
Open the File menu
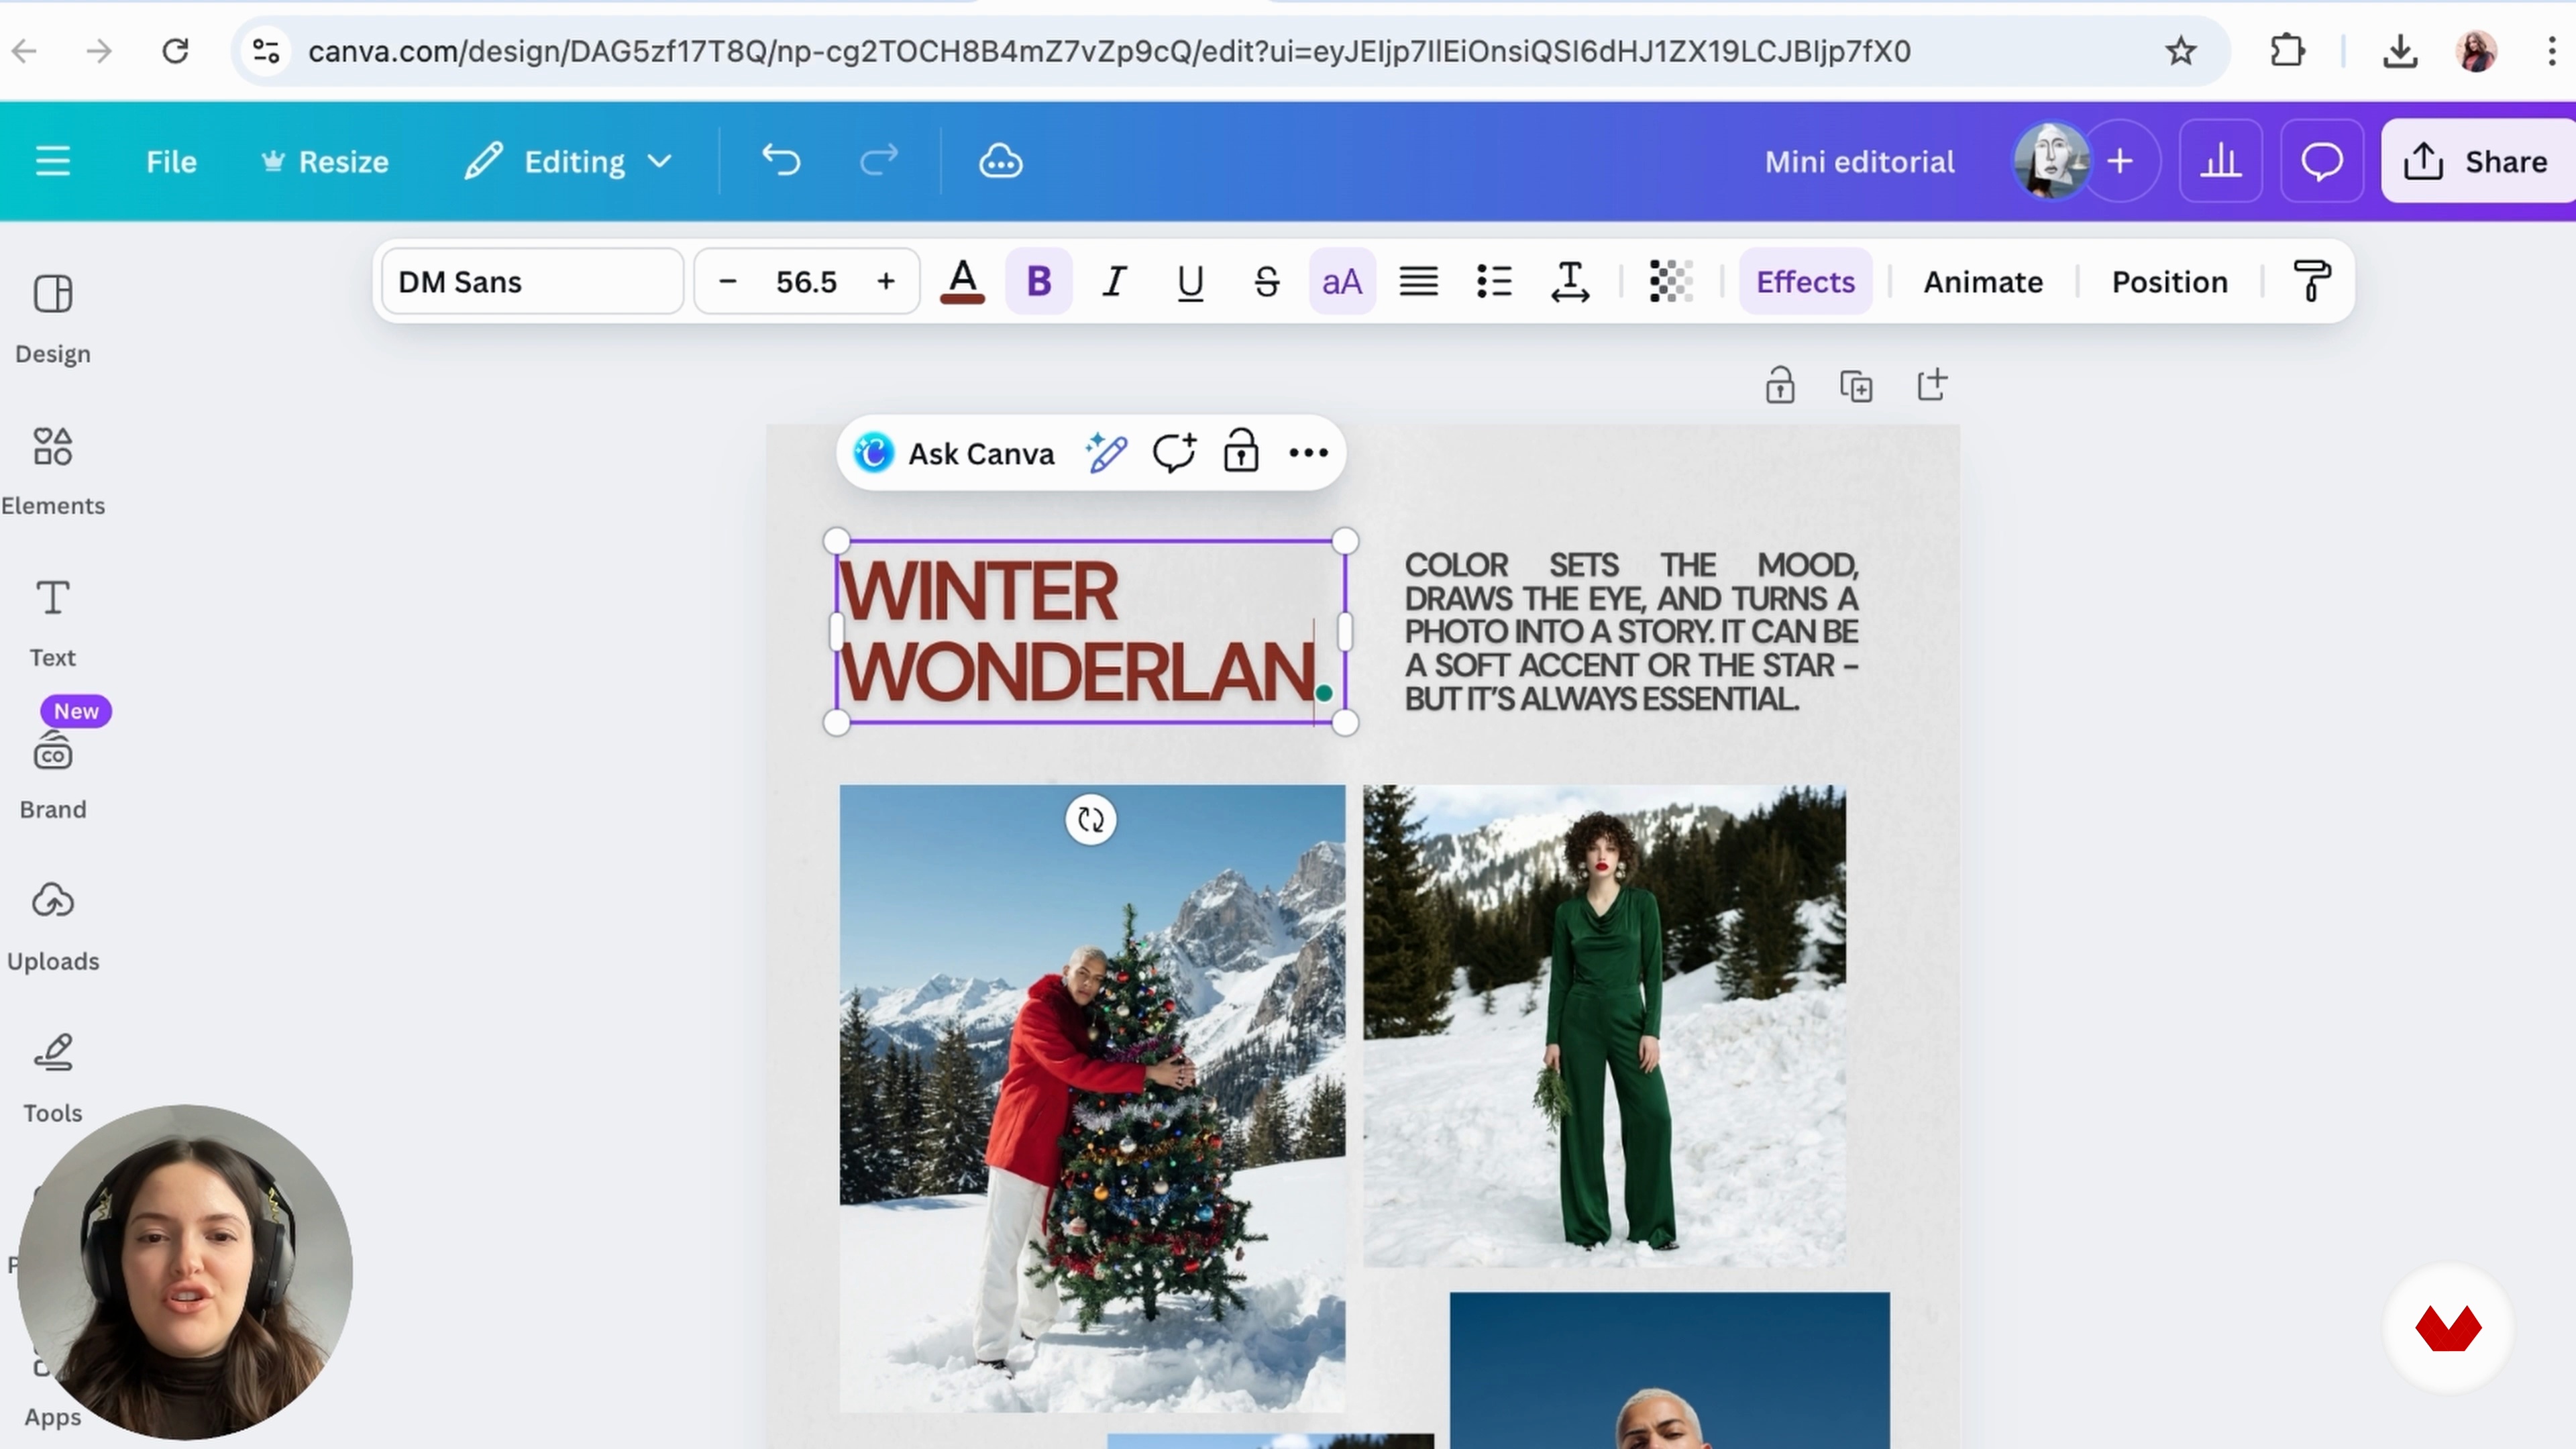click(171, 162)
